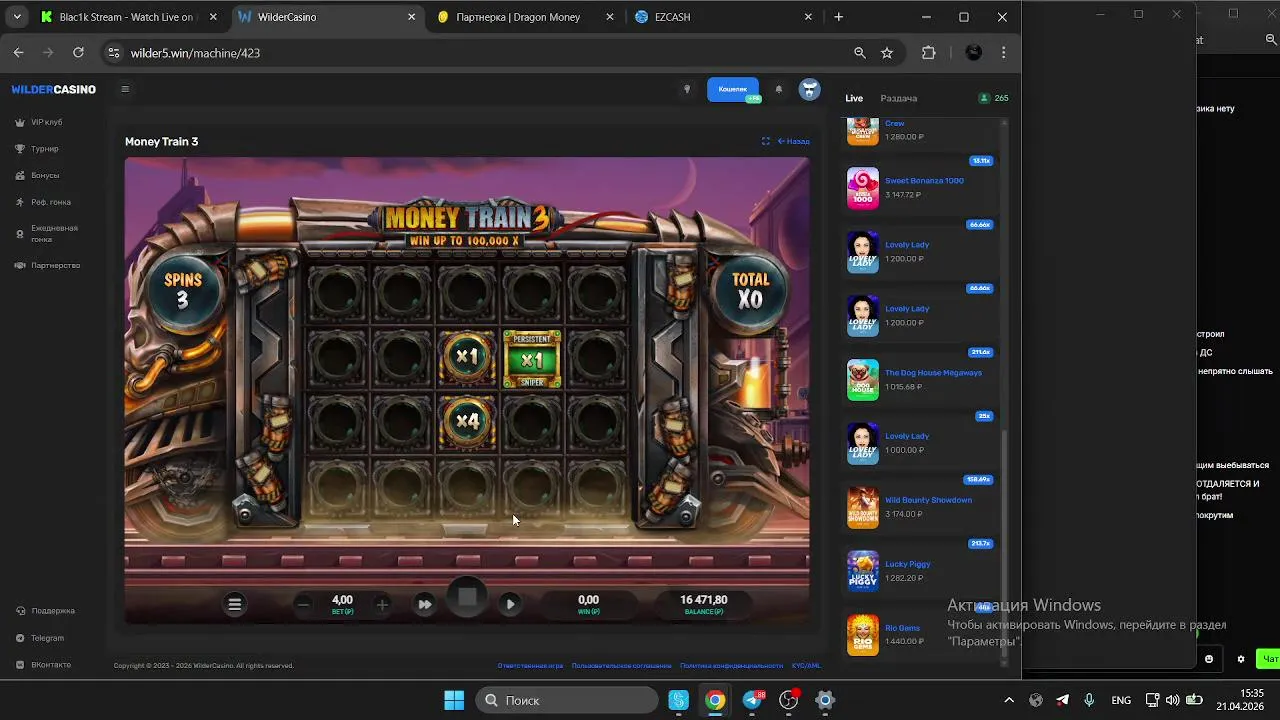Enter fullscreen mode for the game
The image size is (1280, 720).
click(x=766, y=141)
